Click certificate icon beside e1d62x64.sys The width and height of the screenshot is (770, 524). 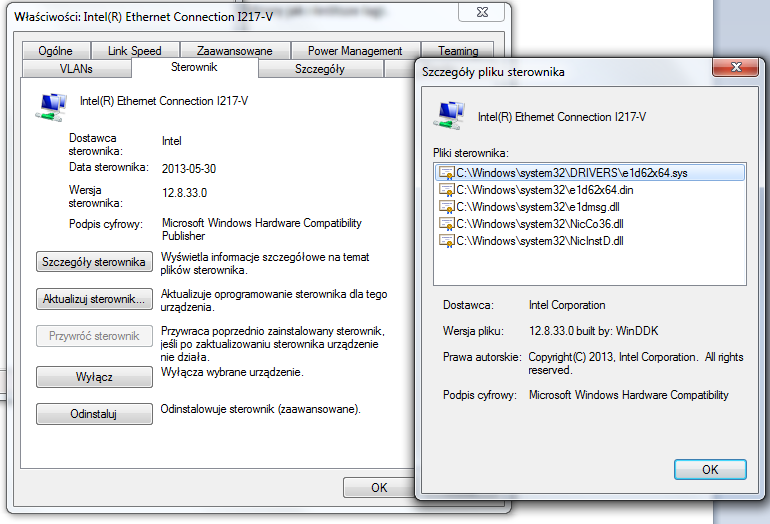446,173
